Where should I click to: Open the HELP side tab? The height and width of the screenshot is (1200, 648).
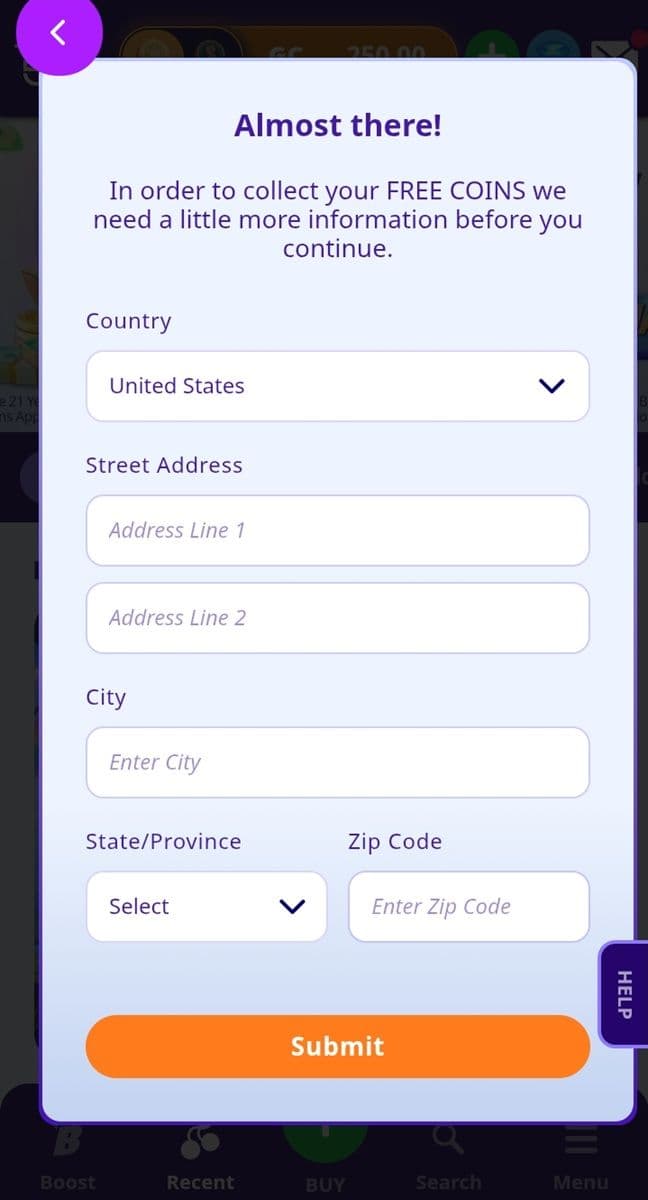tap(622, 994)
